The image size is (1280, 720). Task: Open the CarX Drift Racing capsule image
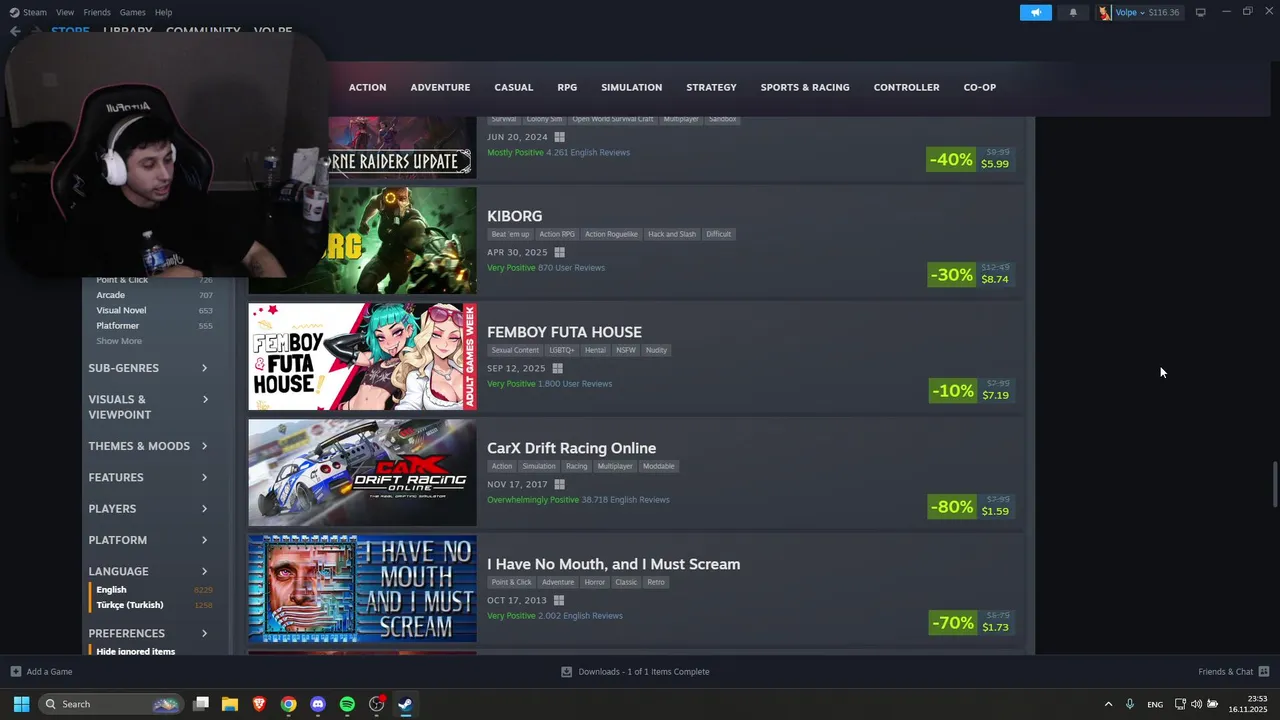click(x=362, y=472)
